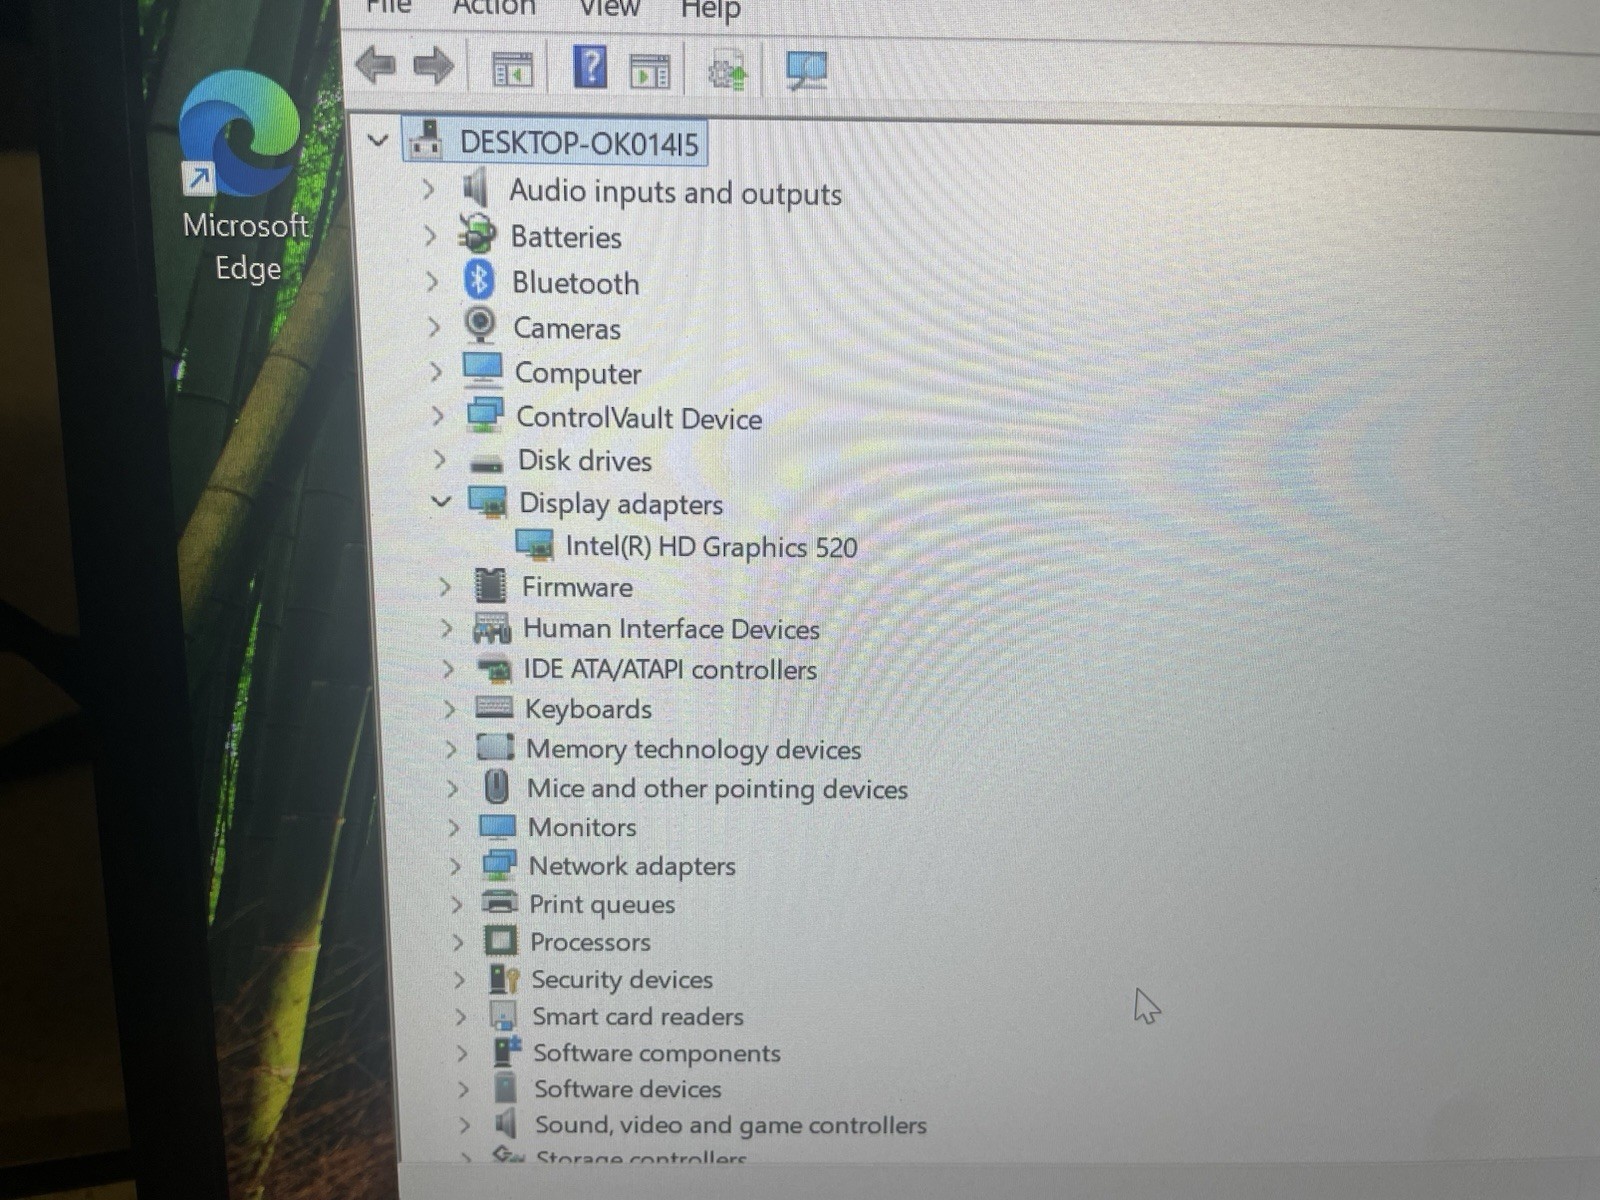Select the Monitors label
The image size is (1600, 1200).
point(582,827)
